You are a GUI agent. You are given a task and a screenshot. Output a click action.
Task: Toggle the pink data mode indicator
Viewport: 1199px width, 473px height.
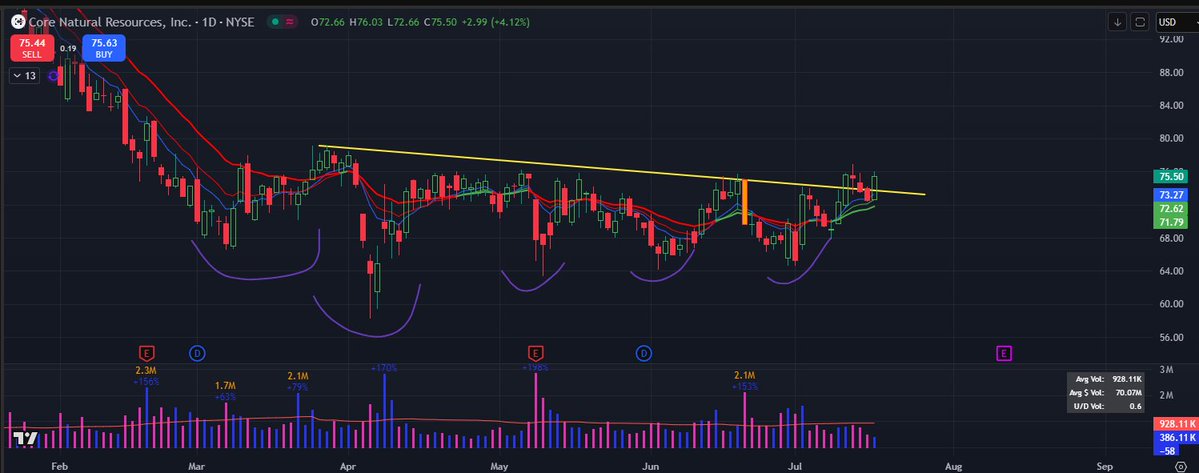click(x=290, y=22)
